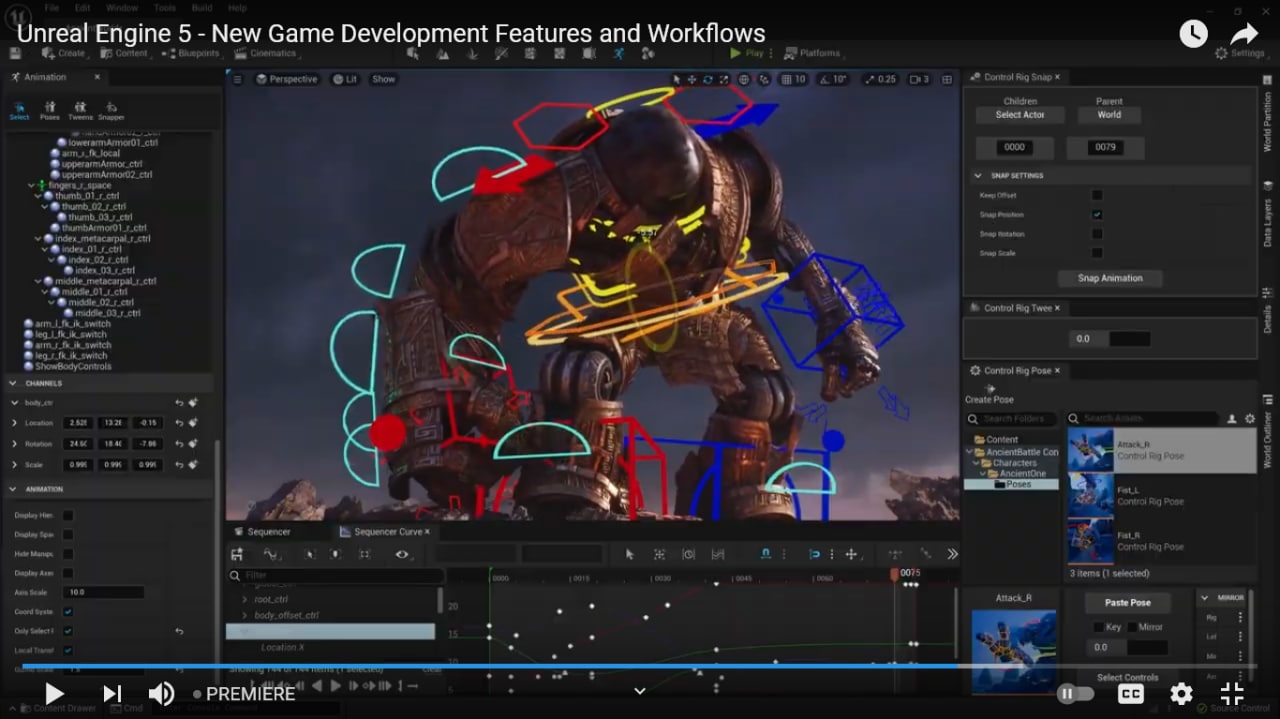Toggle autoplay switch in player
Screen dimensions: 1280x719
[1075, 693]
